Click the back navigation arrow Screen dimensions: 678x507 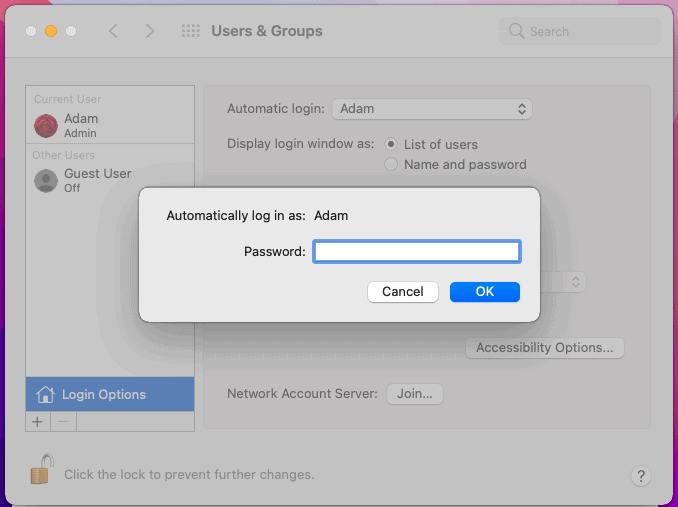(x=113, y=31)
